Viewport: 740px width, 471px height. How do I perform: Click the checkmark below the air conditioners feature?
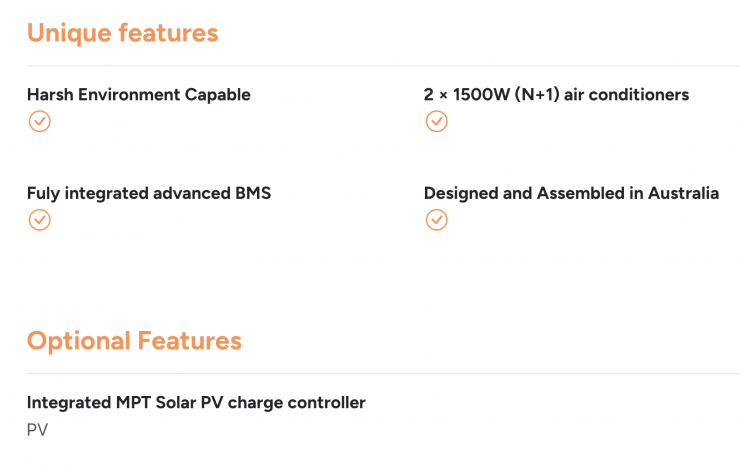[436, 121]
